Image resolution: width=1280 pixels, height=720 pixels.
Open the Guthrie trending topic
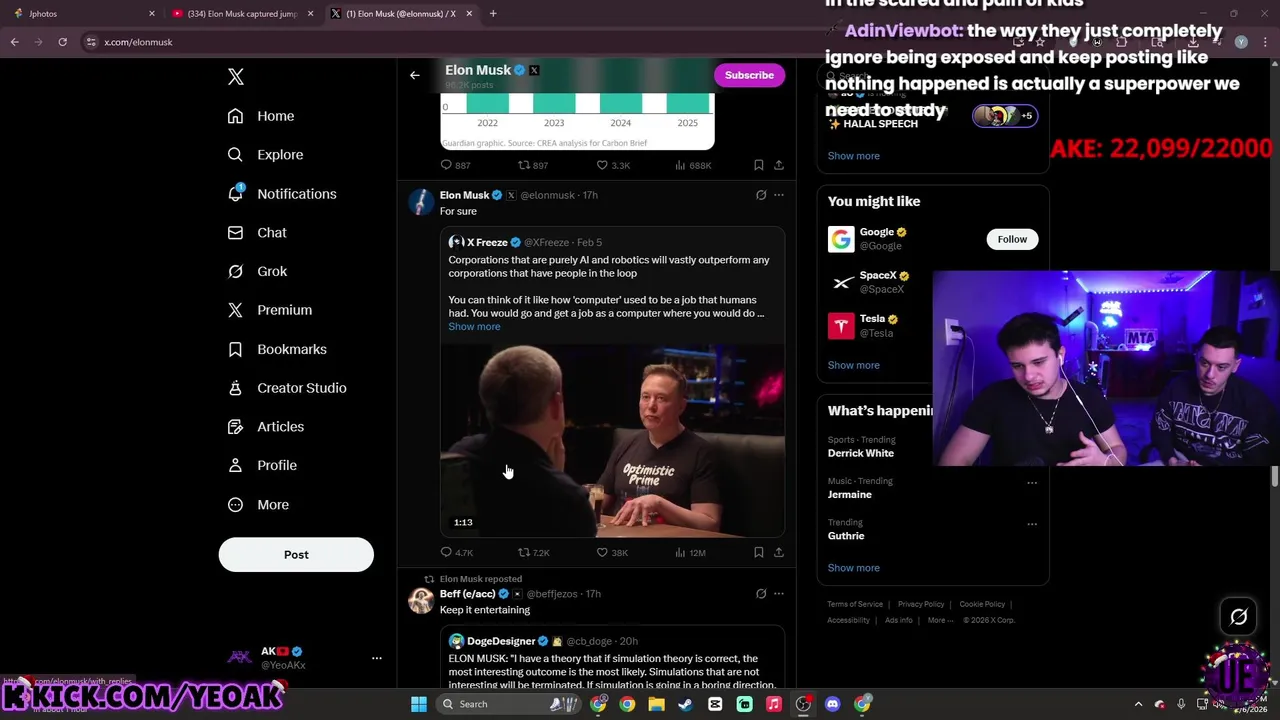click(846, 536)
